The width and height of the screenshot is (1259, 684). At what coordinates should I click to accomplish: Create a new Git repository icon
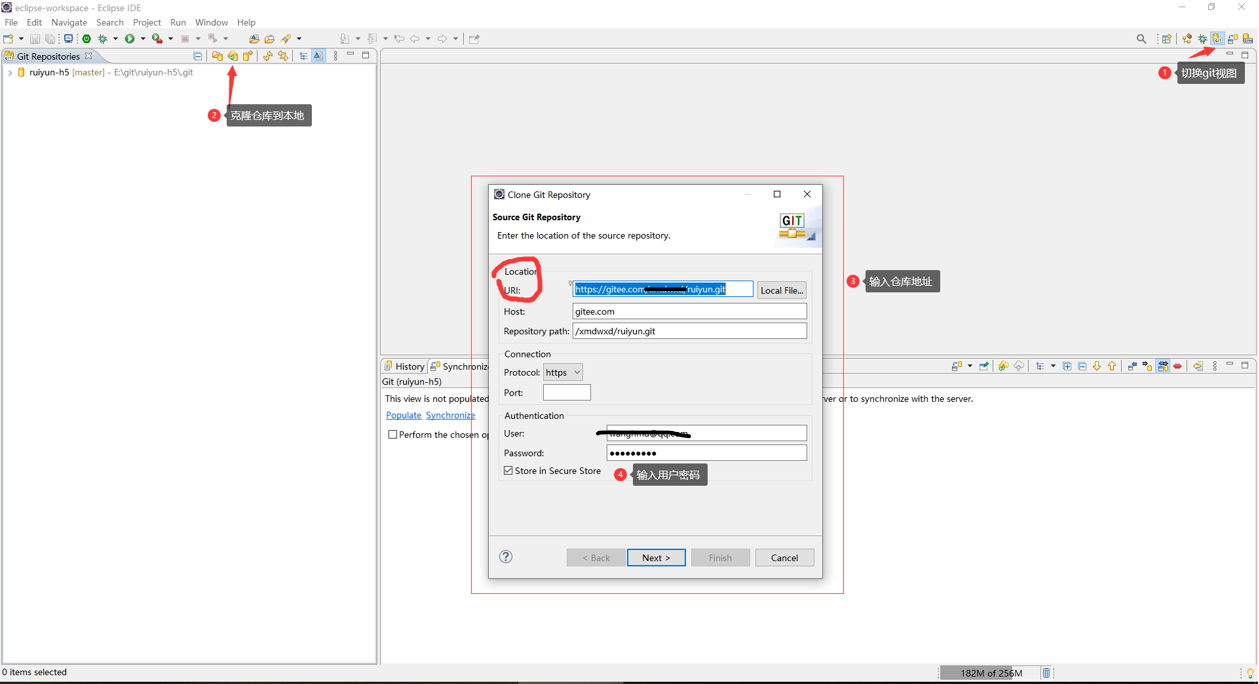(248, 56)
